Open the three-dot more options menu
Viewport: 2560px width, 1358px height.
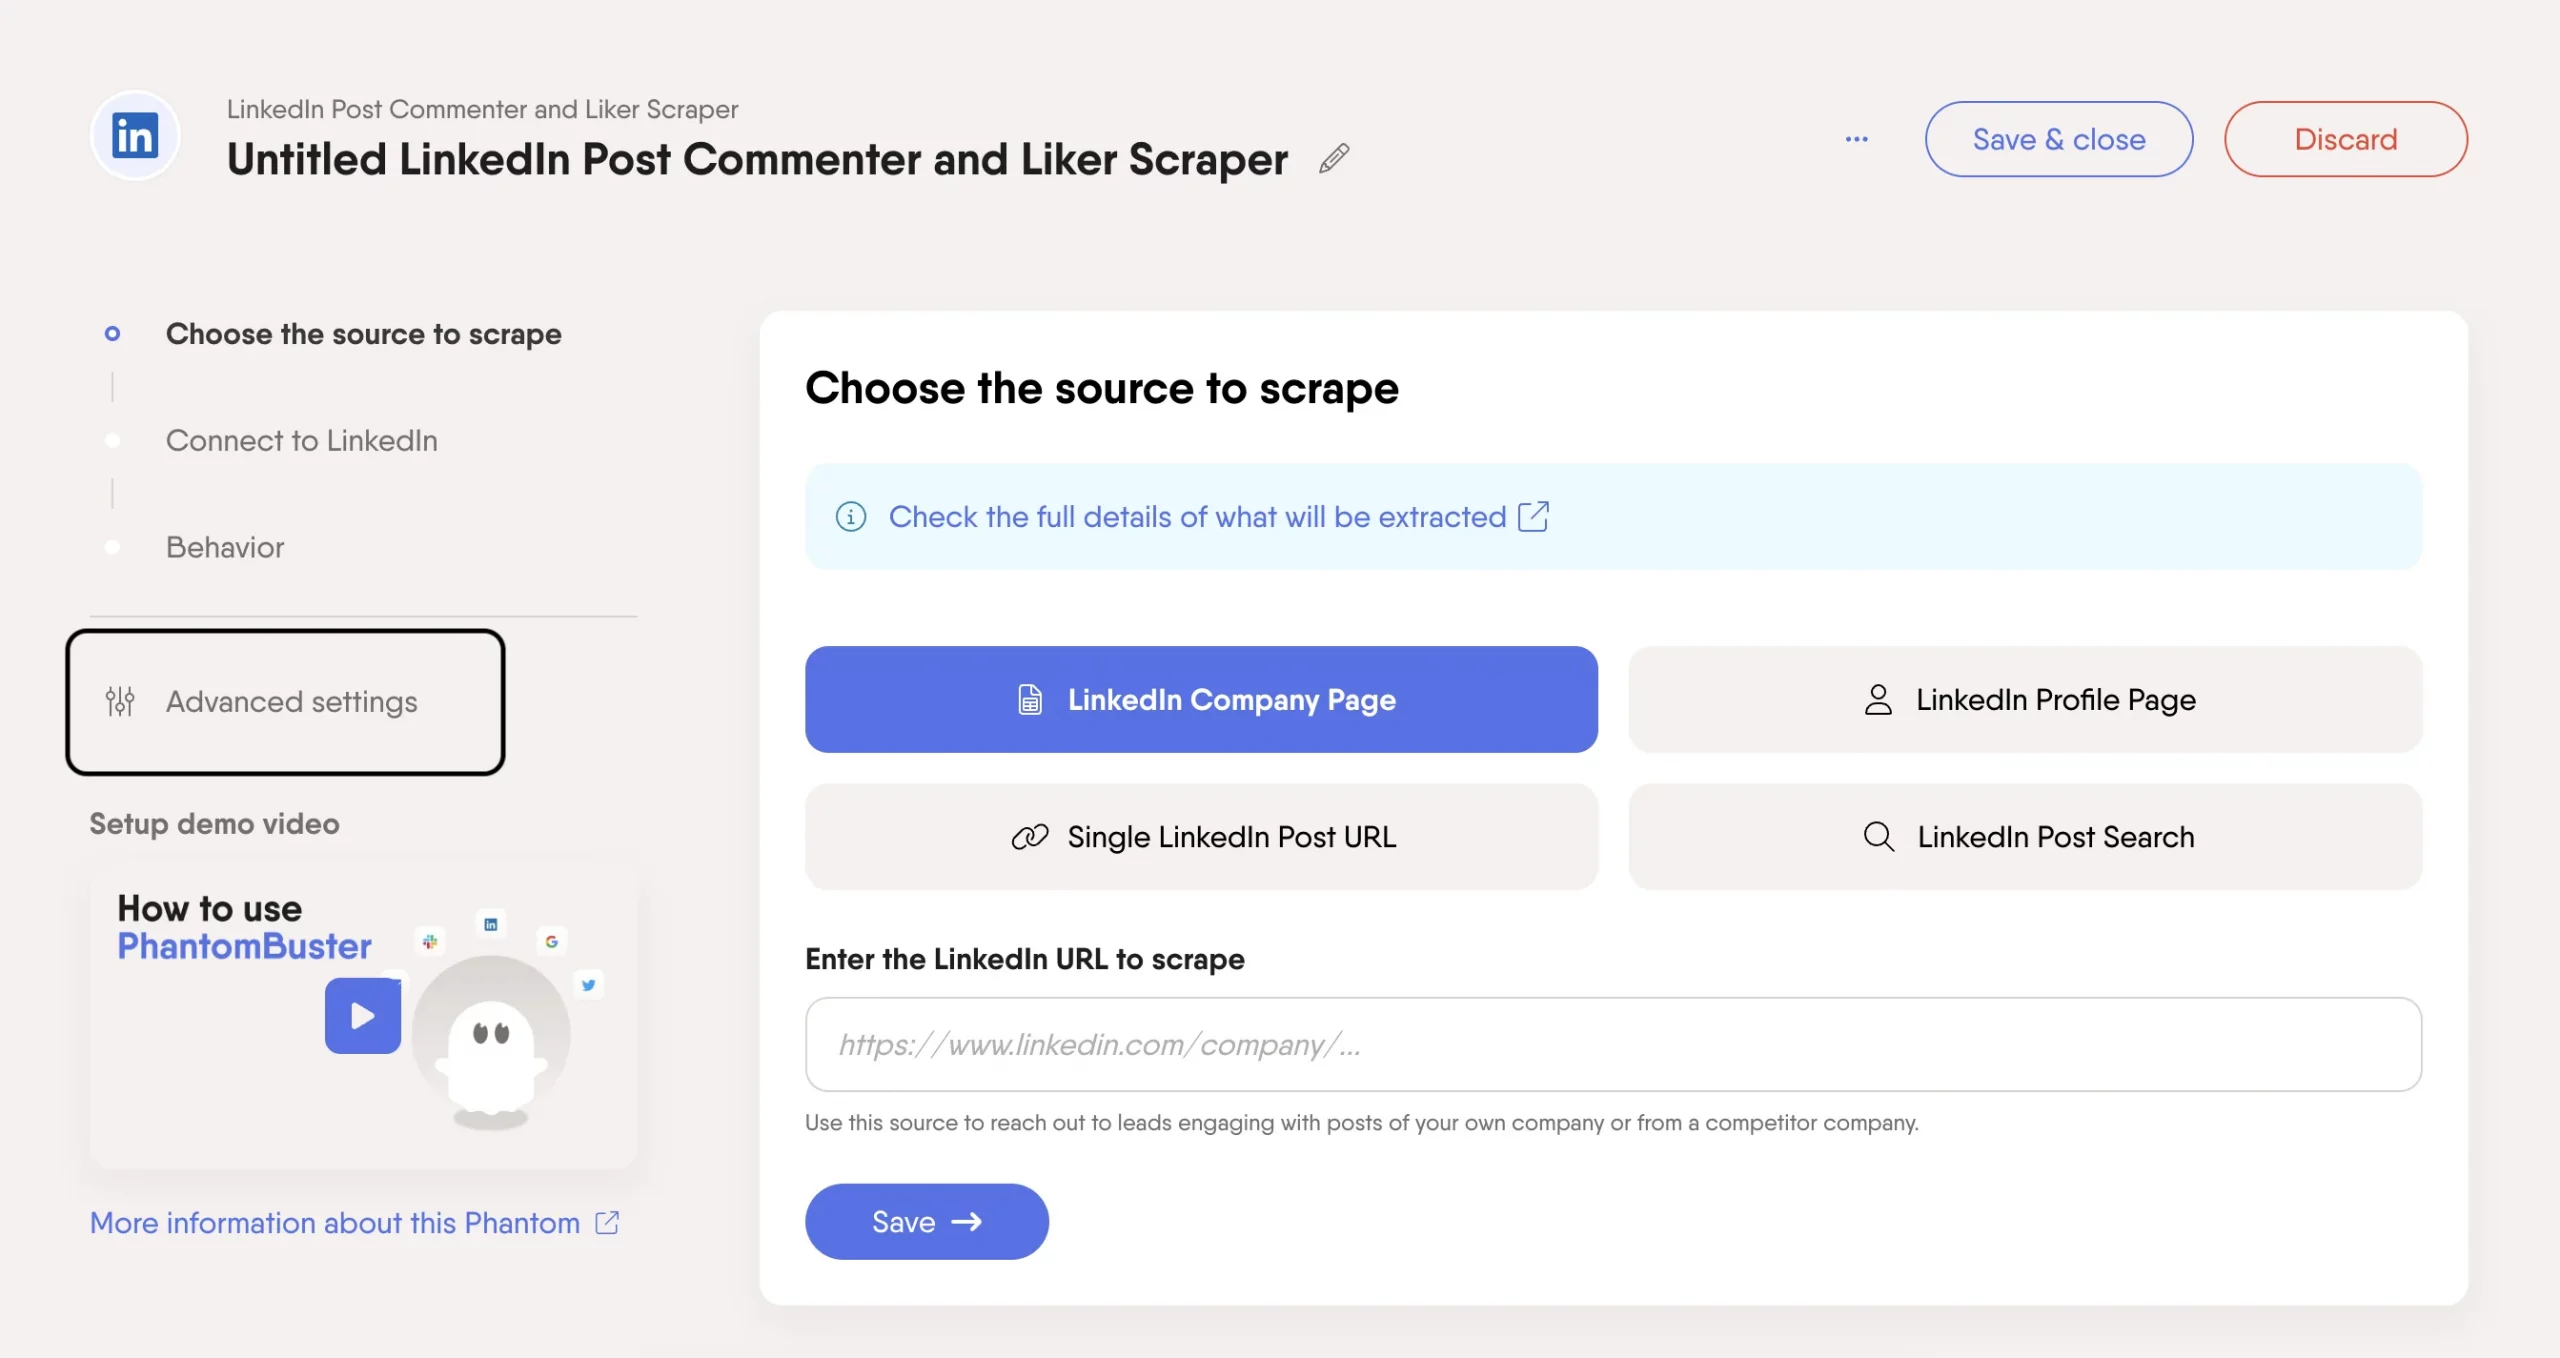tap(1856, 139)
